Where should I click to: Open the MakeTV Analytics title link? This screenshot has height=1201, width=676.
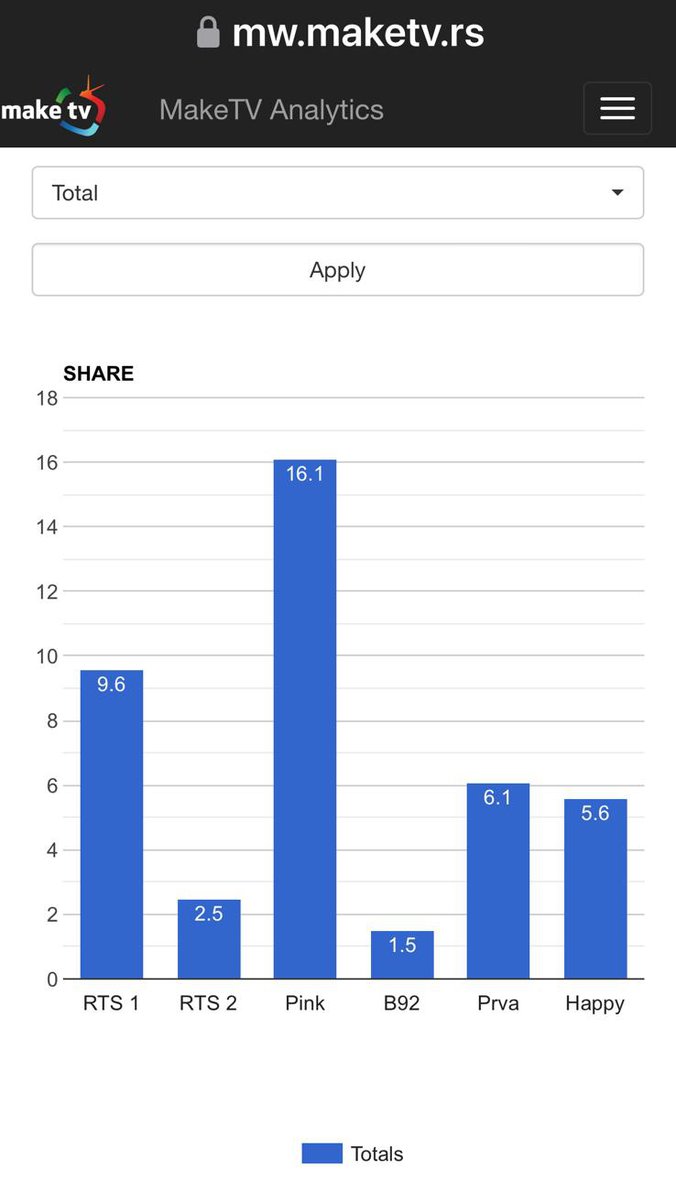tap(271, 110)
